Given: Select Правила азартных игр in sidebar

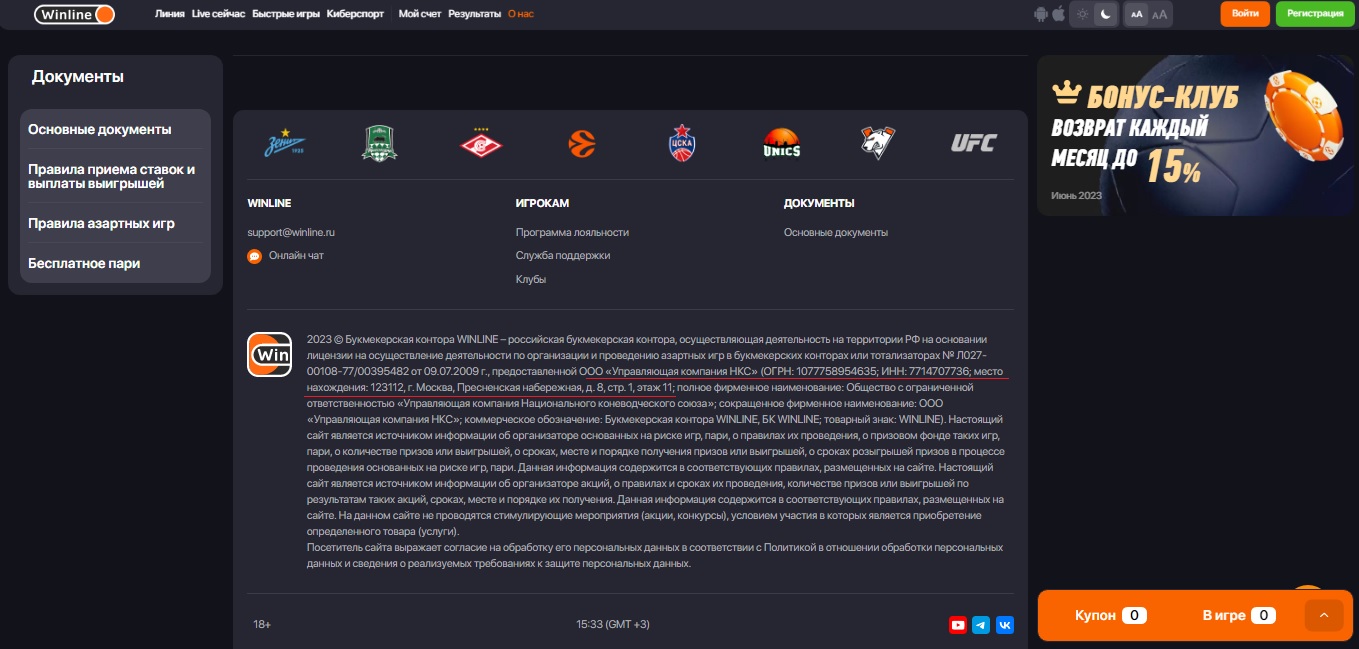Looking at the screenshot, I should click(101, 223).
